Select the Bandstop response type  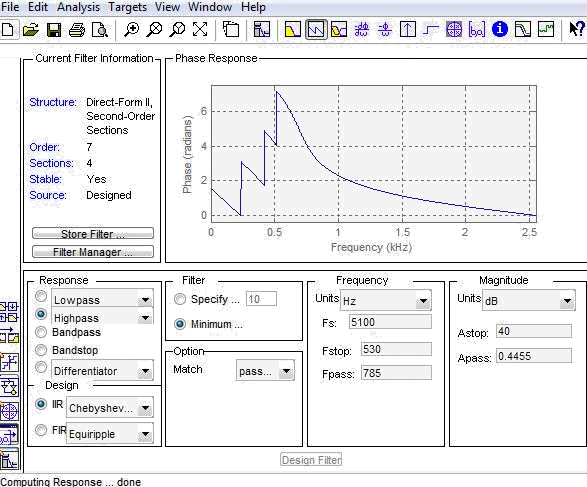click(41, 350)
